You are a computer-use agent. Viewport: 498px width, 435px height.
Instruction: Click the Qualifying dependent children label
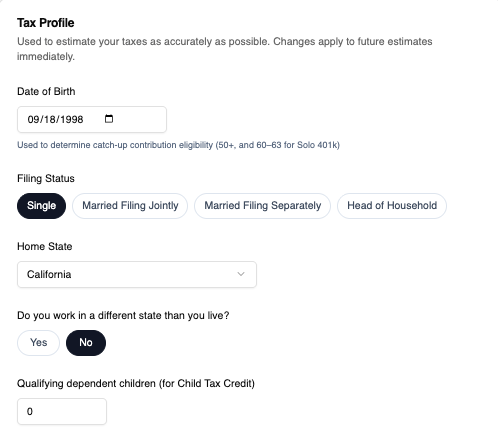(x=136, y=383)
